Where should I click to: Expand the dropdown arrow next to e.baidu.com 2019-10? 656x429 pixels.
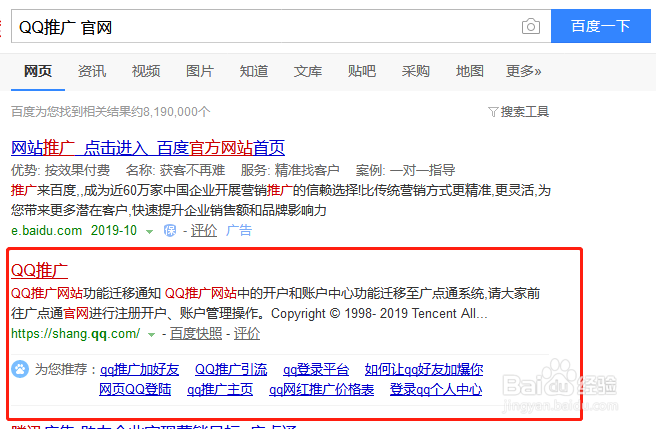(x=149, y=231)
